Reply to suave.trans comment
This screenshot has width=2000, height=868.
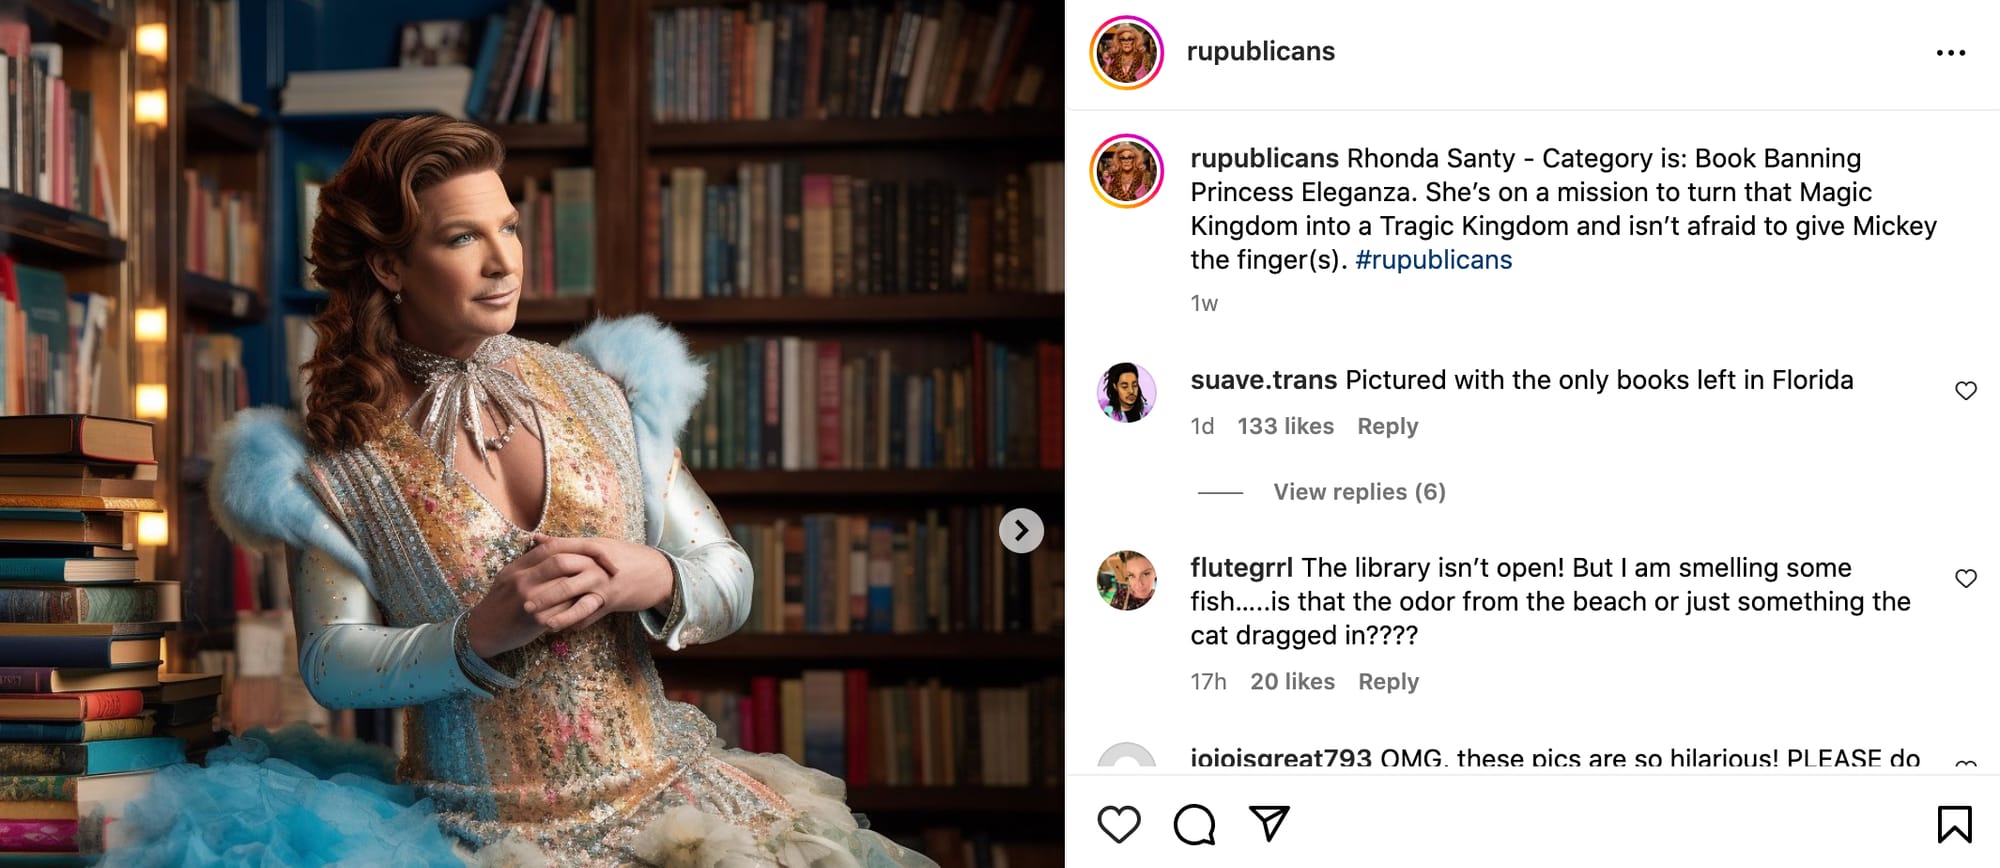point(1388,426)
